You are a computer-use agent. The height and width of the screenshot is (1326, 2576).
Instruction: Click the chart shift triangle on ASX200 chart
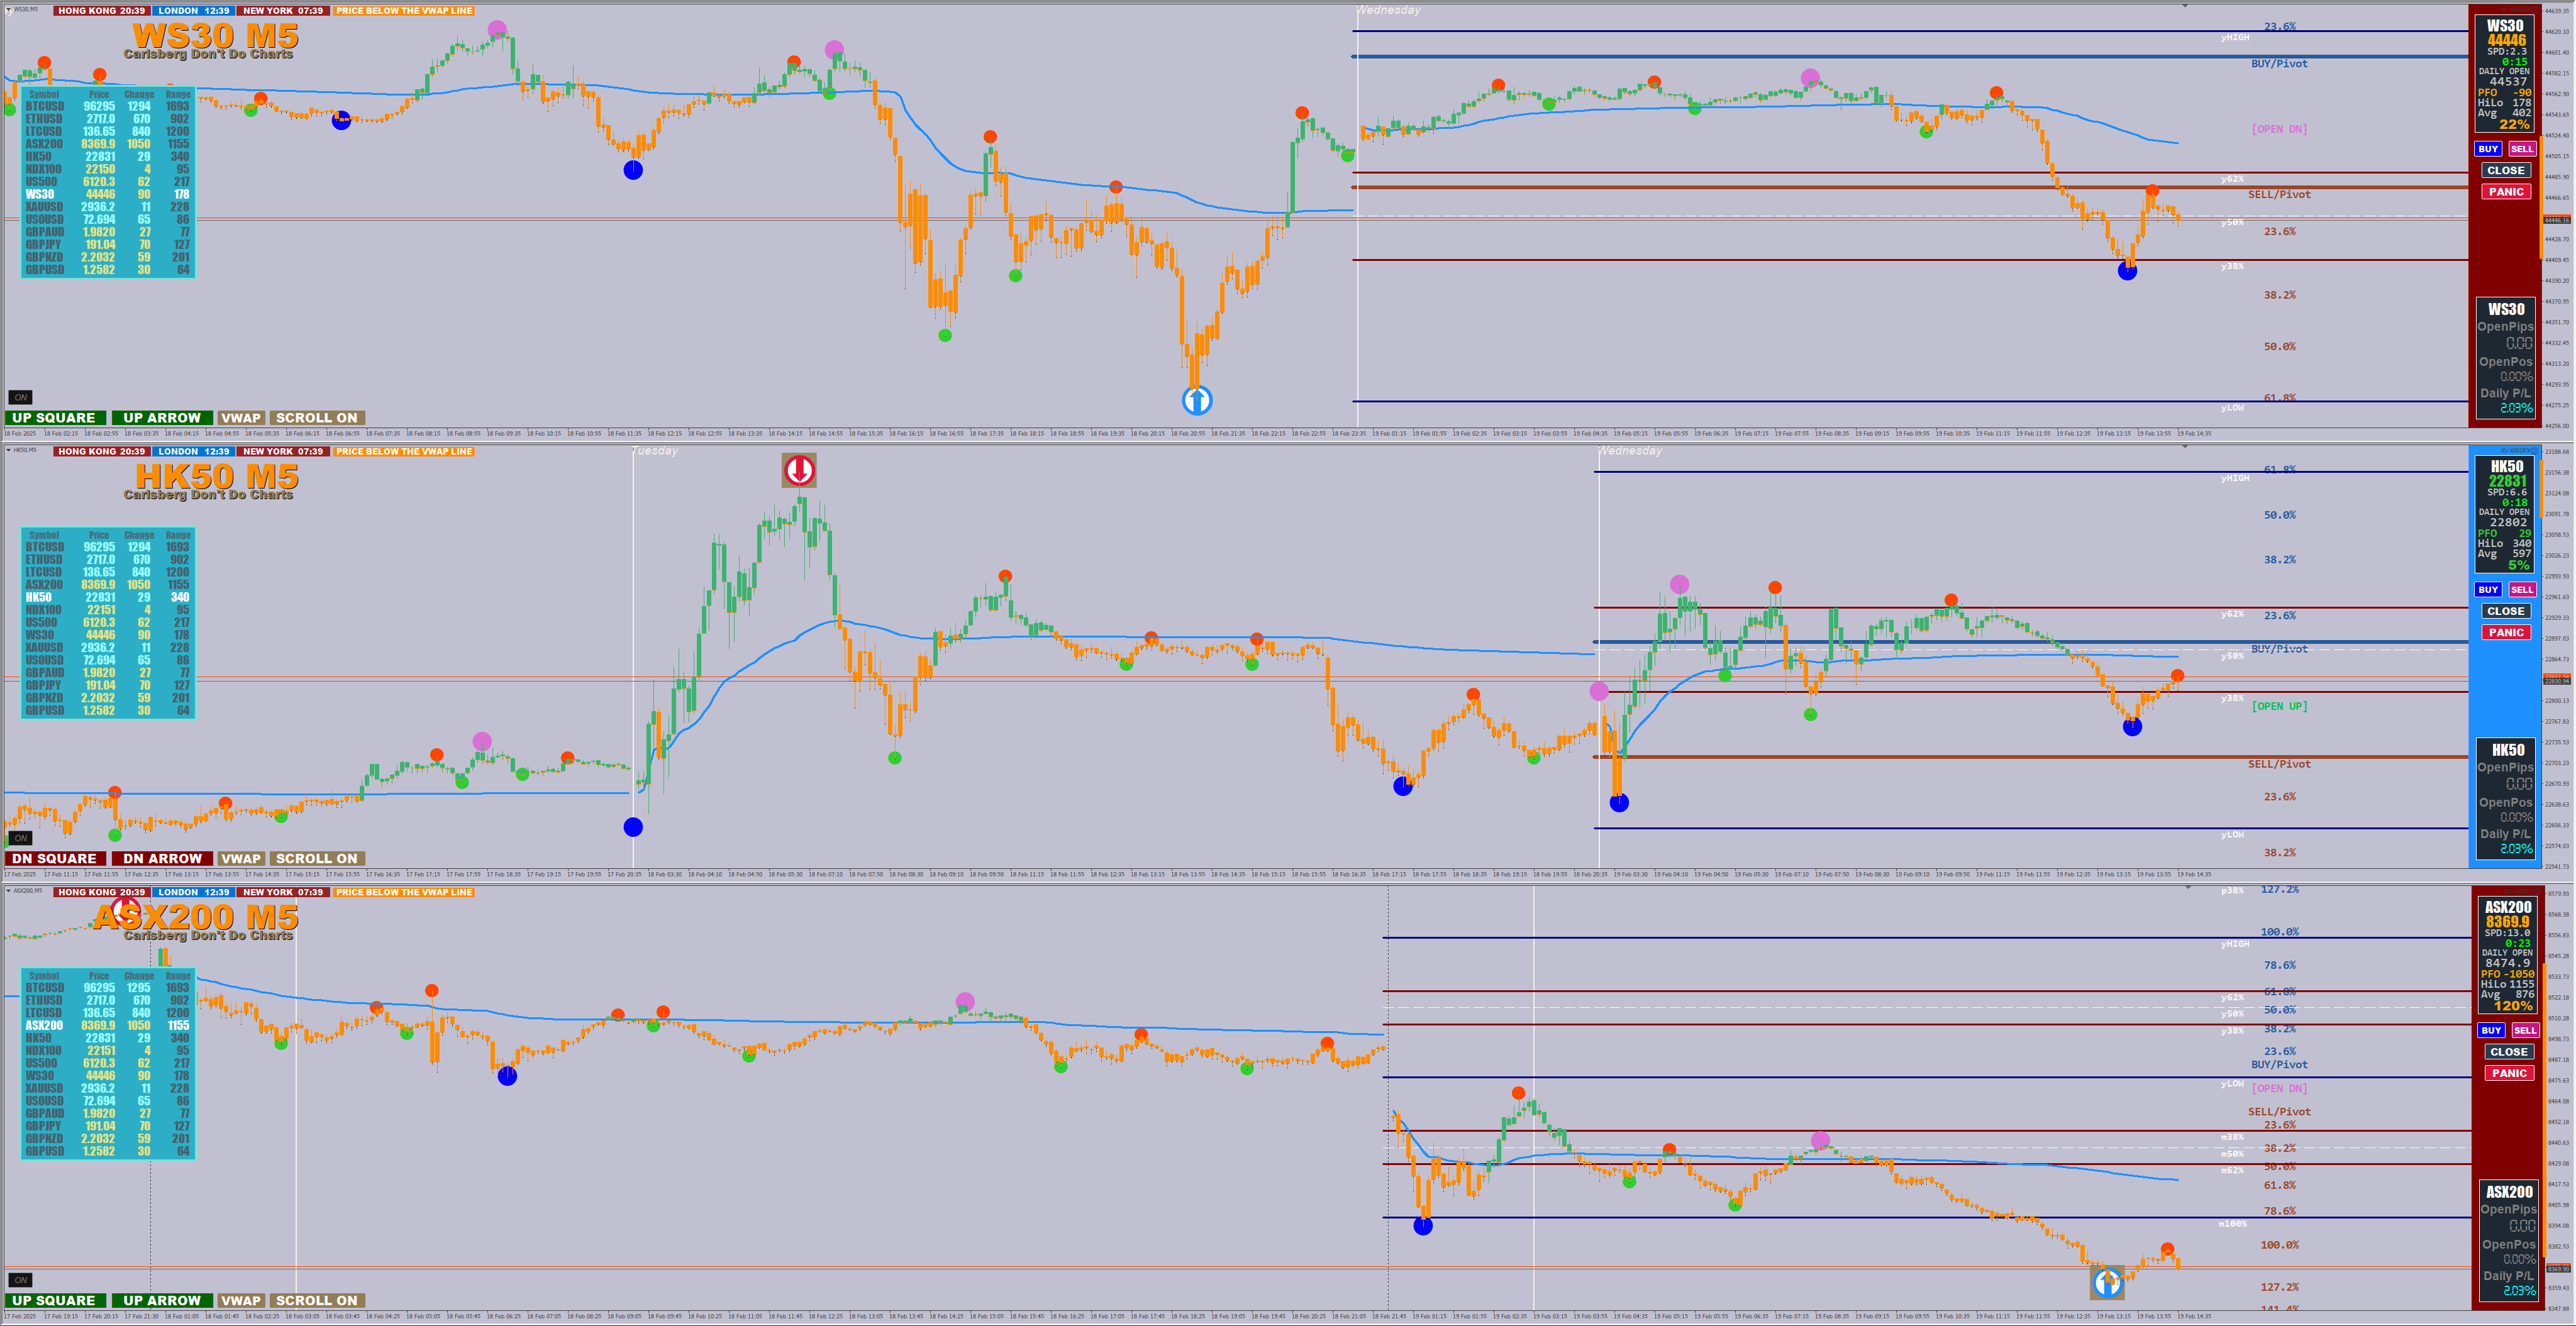point(2188,888)
